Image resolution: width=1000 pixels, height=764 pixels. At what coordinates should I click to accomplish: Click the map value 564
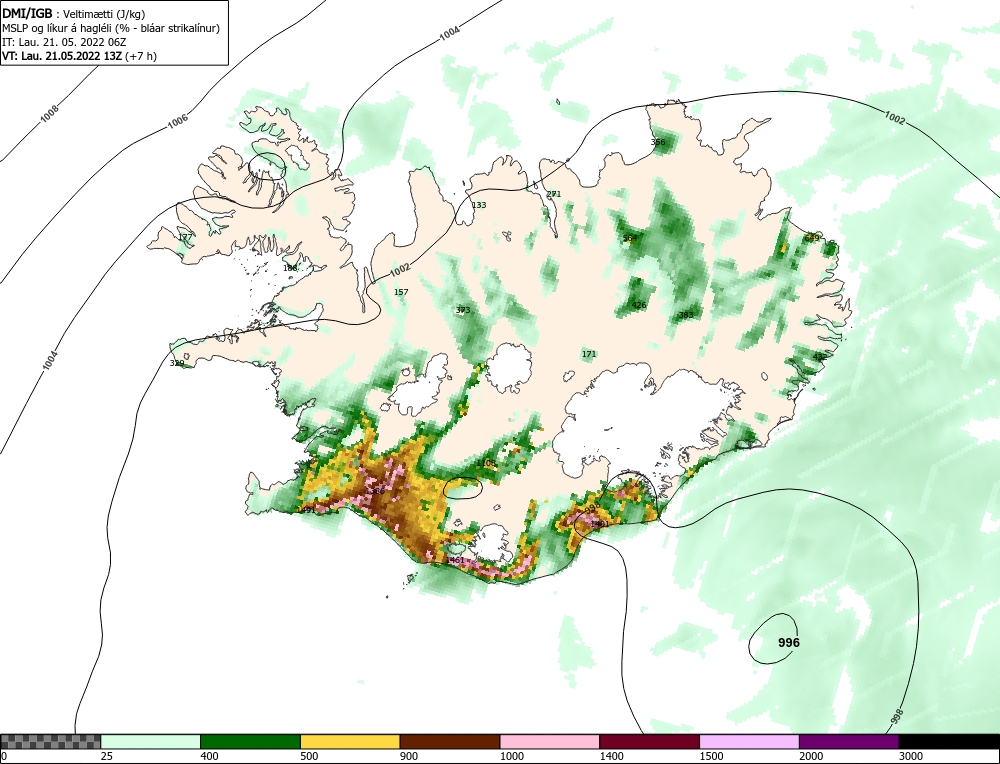pyautogui.click(x=629, y=238)
